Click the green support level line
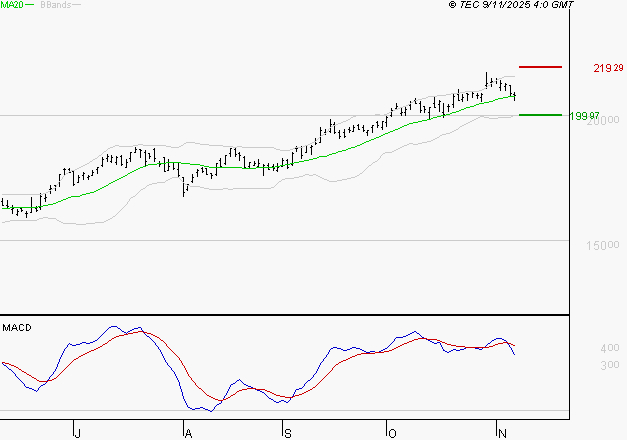The width and height of the screenshot is (627, 440). (540, 115)
